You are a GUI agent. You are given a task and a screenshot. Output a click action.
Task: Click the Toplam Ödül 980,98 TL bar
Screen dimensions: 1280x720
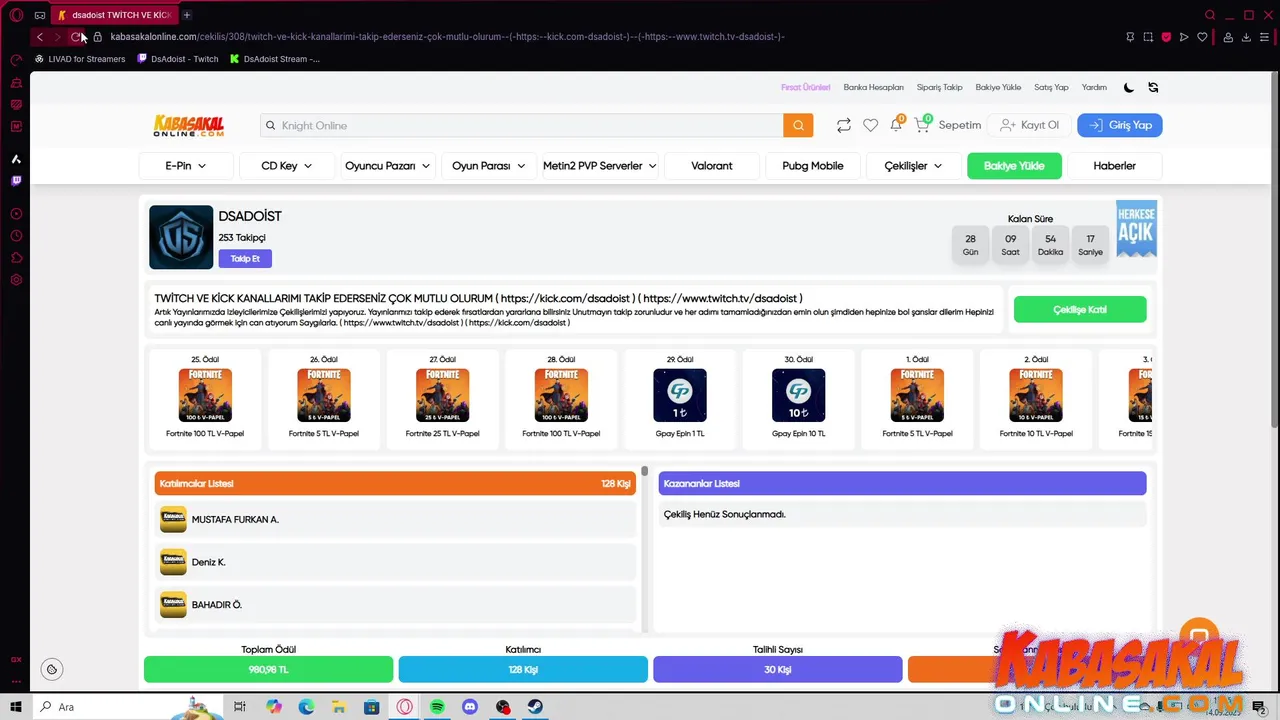268,669
